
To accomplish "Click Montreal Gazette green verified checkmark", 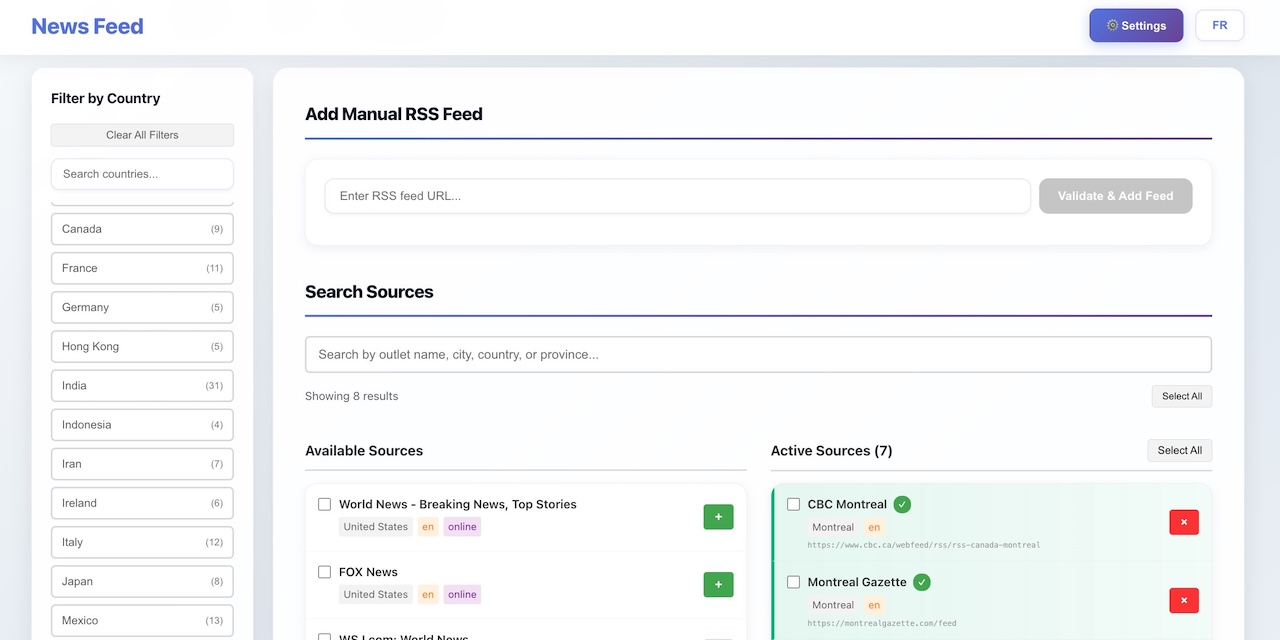I will [x=922, y=582].
